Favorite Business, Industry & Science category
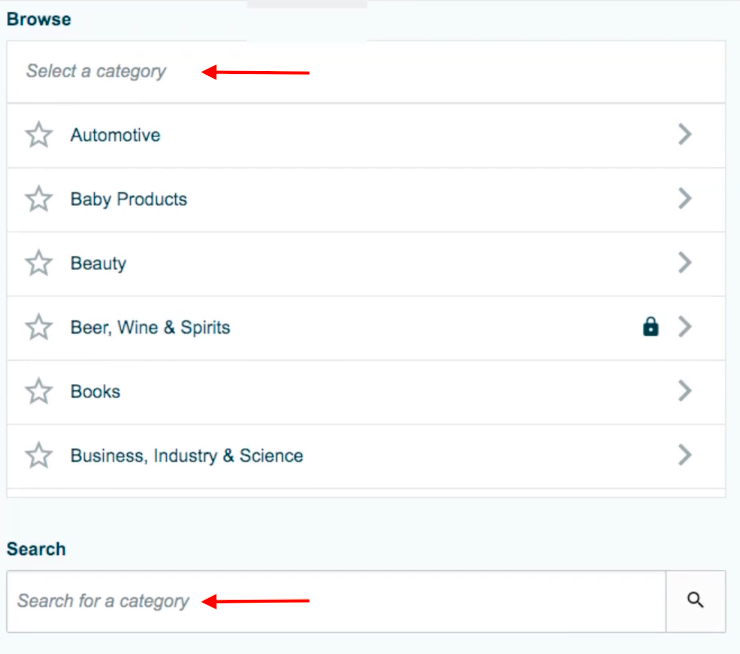This screenshot has height=654, width=740. coord(39,455)
